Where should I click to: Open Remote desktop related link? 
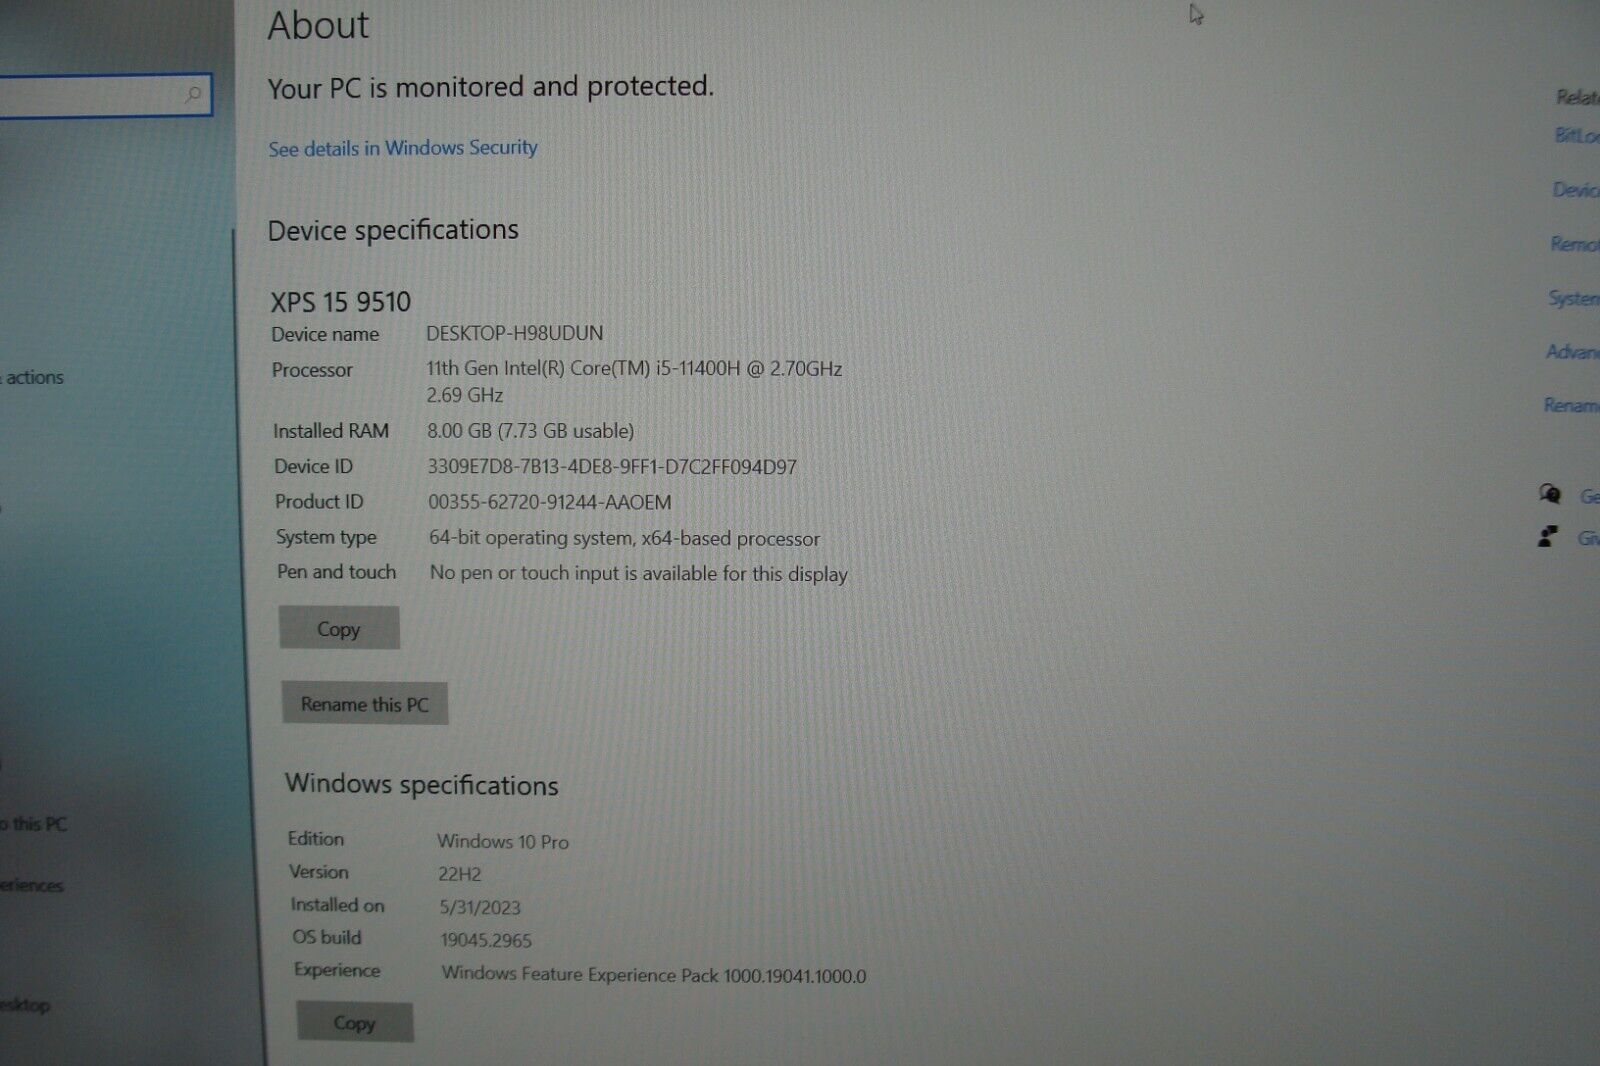click(1575, 243)
